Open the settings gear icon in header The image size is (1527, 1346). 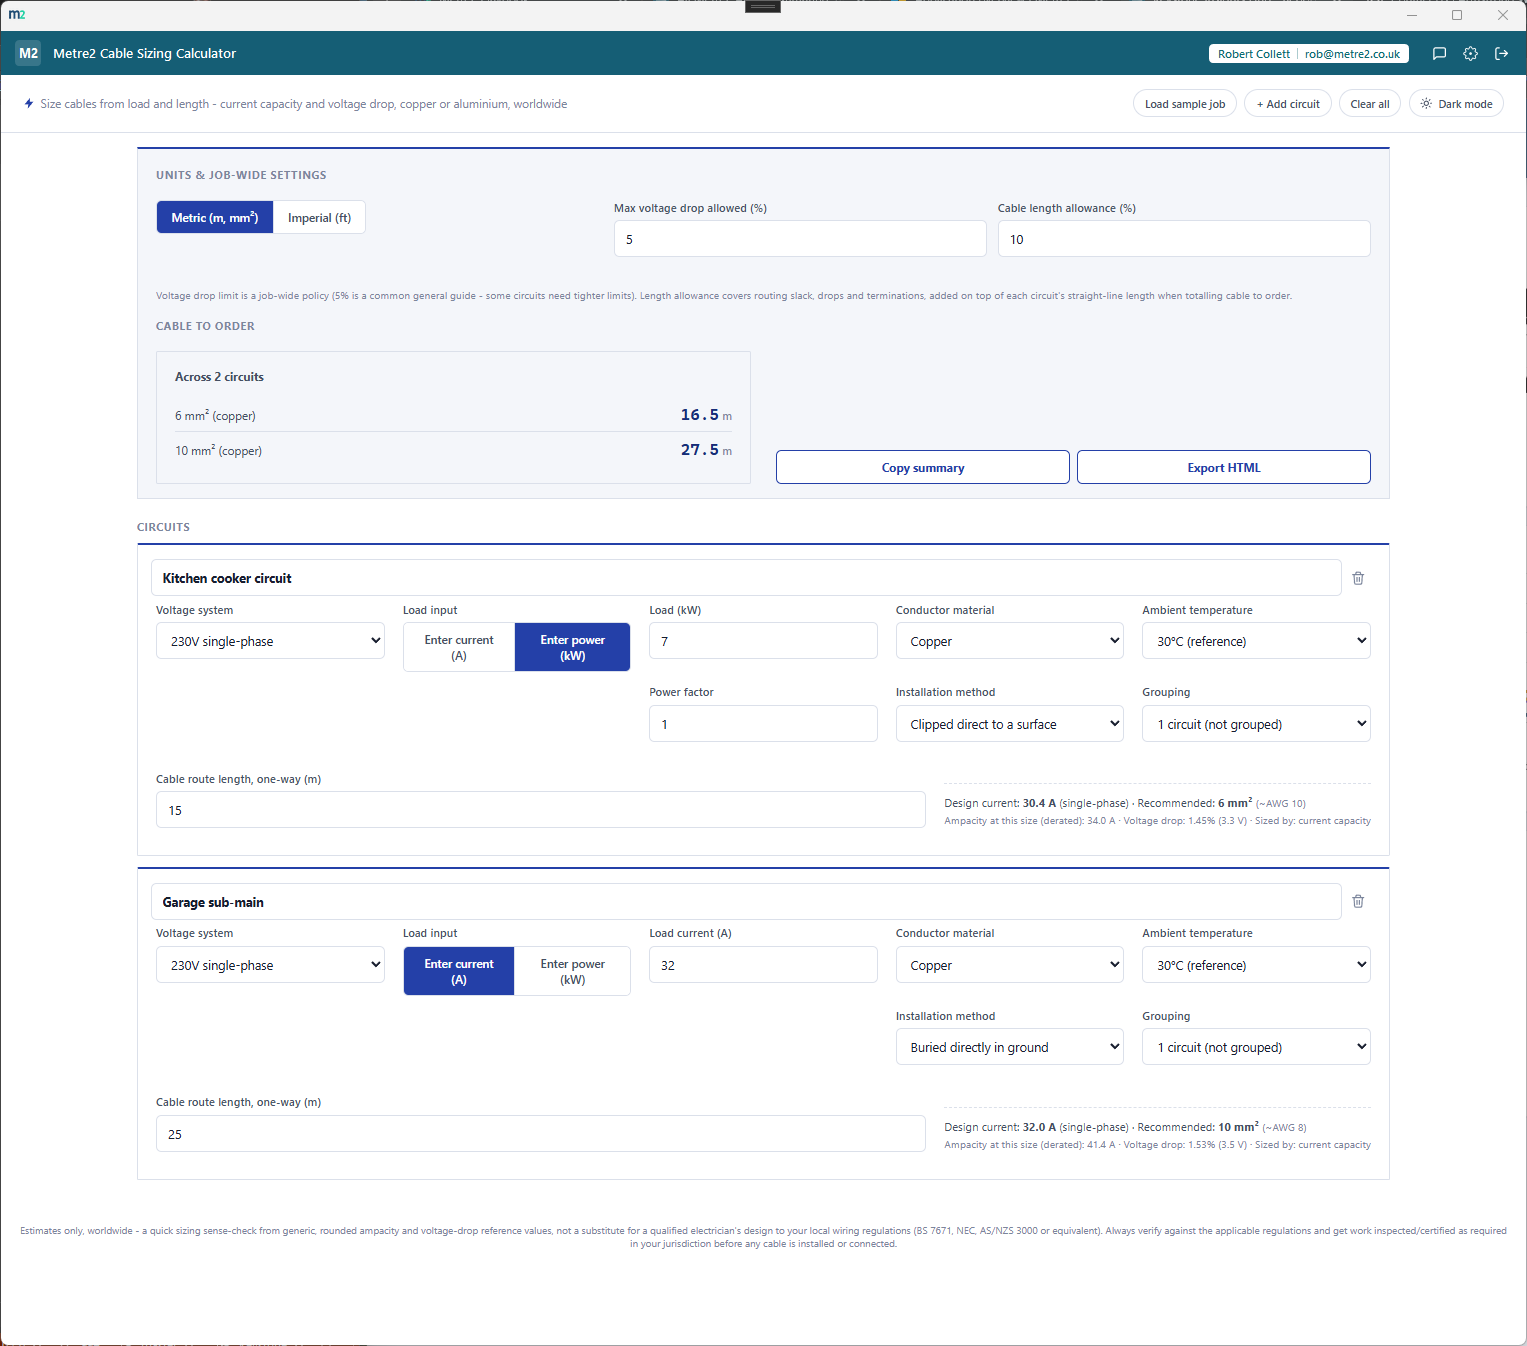[x=1470, y=54]
